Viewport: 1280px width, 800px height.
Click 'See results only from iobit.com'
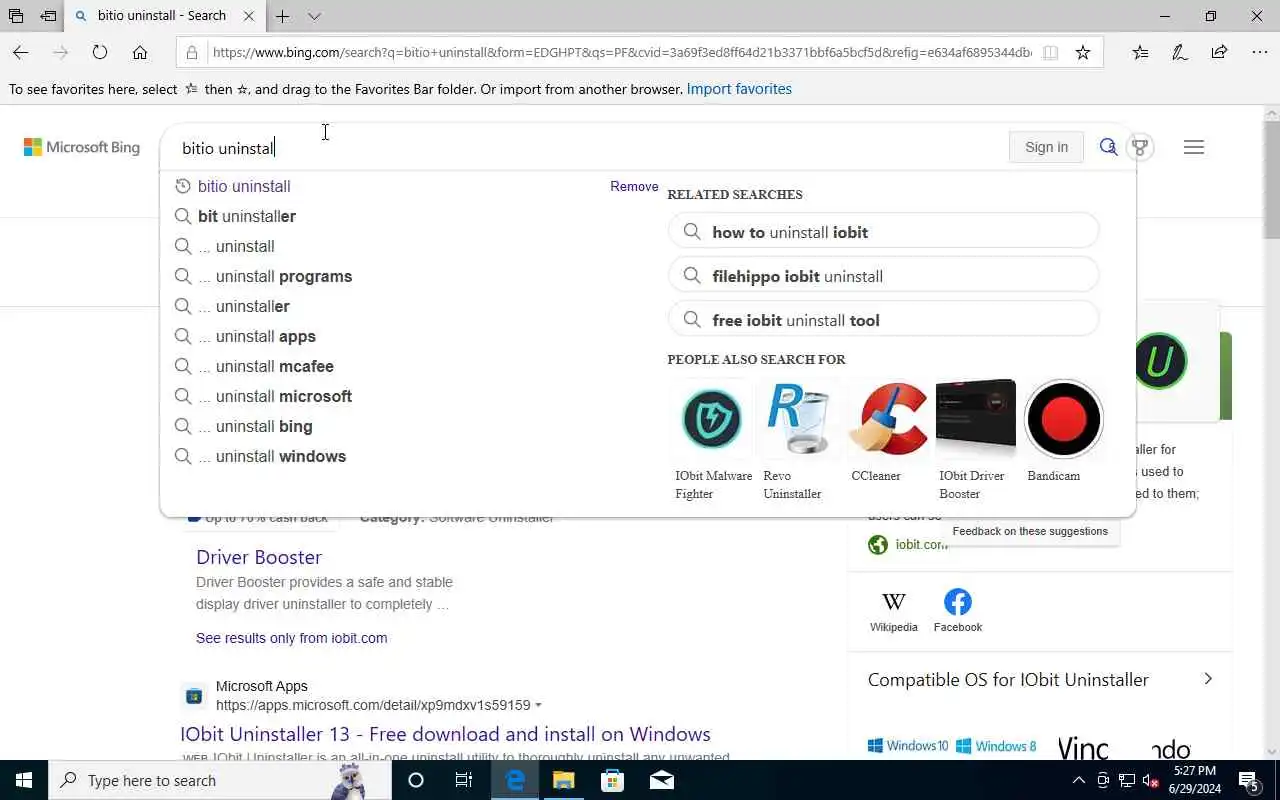click(x=291, y=638)
